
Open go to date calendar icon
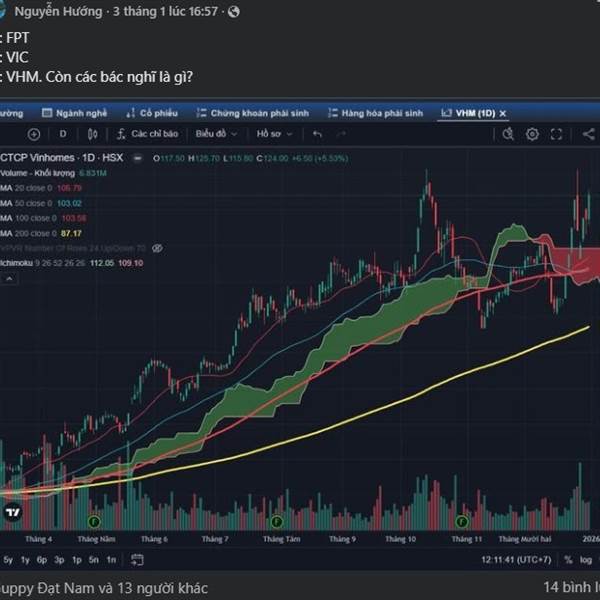coord(137,560)
